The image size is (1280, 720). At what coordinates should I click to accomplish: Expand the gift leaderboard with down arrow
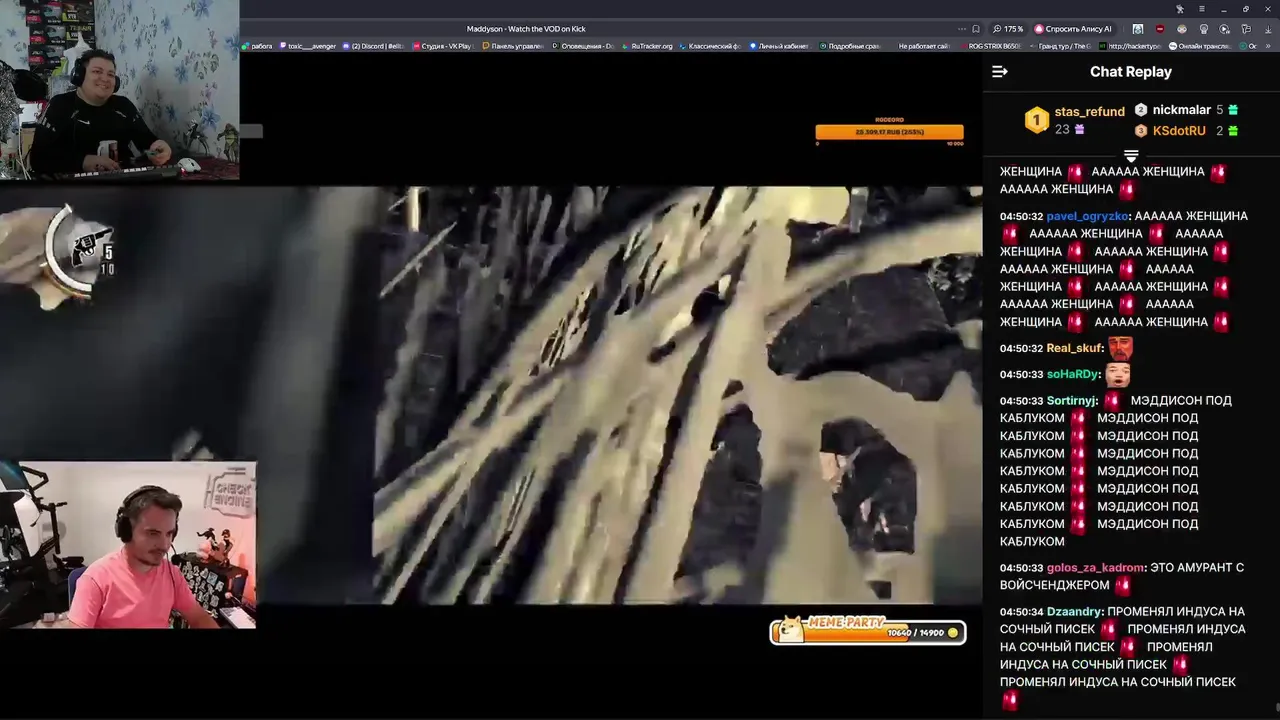[x=1131, y=156]
